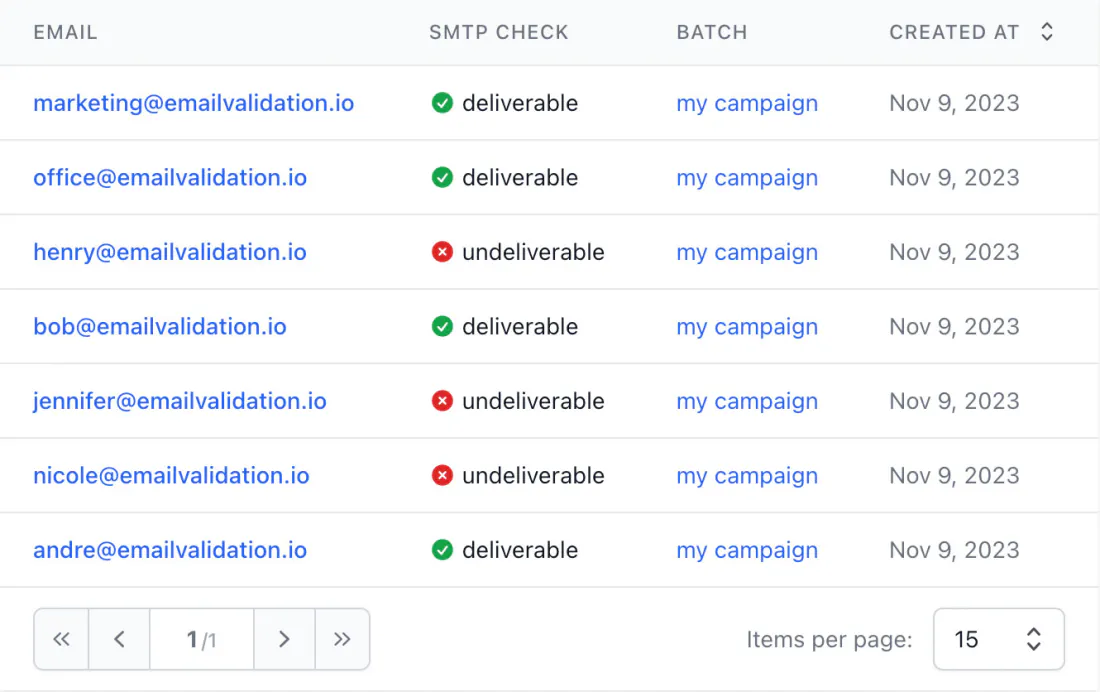Click the Items per page label
Viewport: 1100px width, 692px height.
[829, 639]
